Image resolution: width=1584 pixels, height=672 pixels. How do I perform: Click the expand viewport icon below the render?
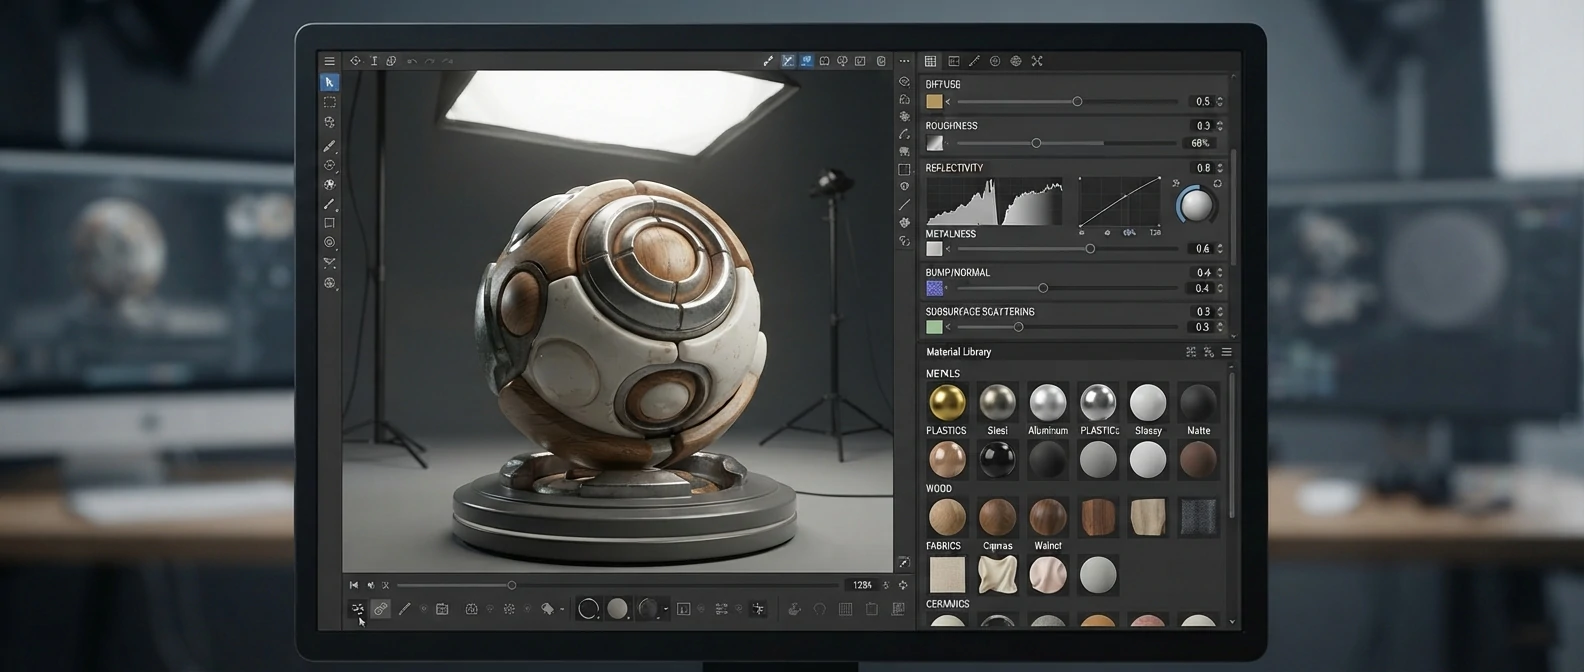tap(903, 563)
